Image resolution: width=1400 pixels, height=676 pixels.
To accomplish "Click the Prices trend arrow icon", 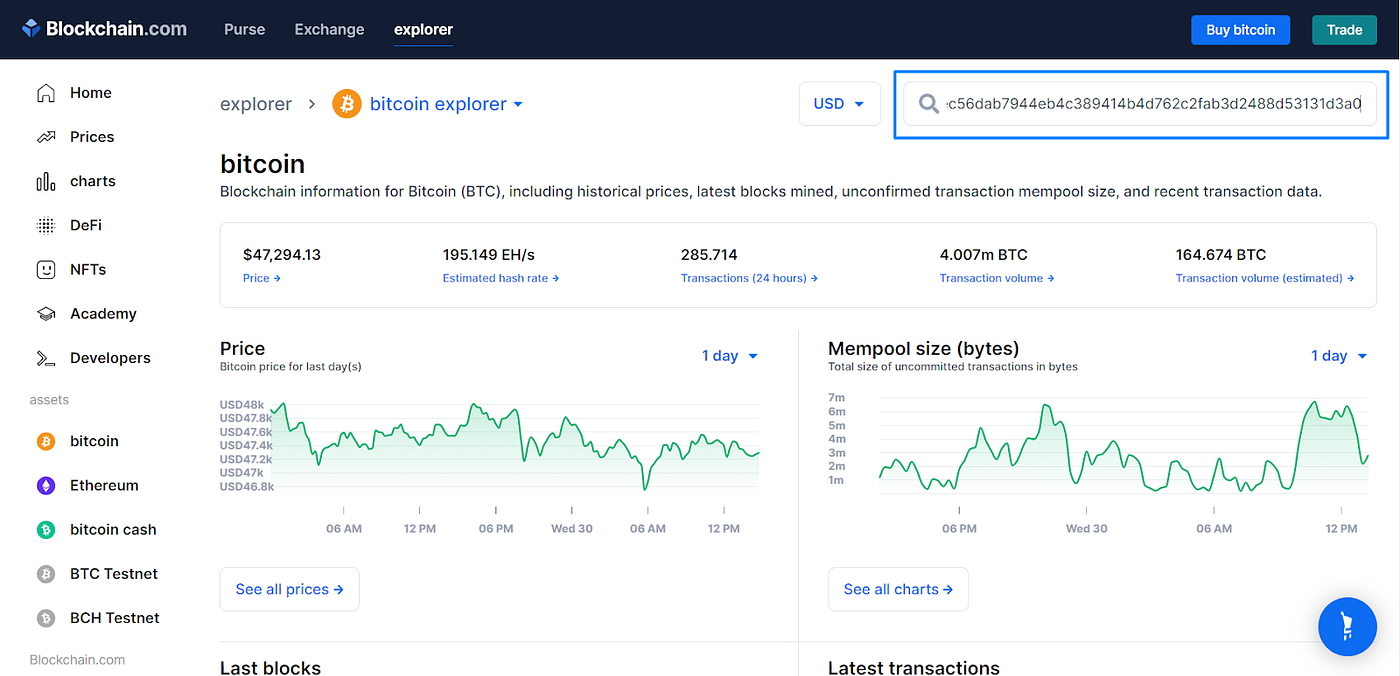I will coord(46,137).
